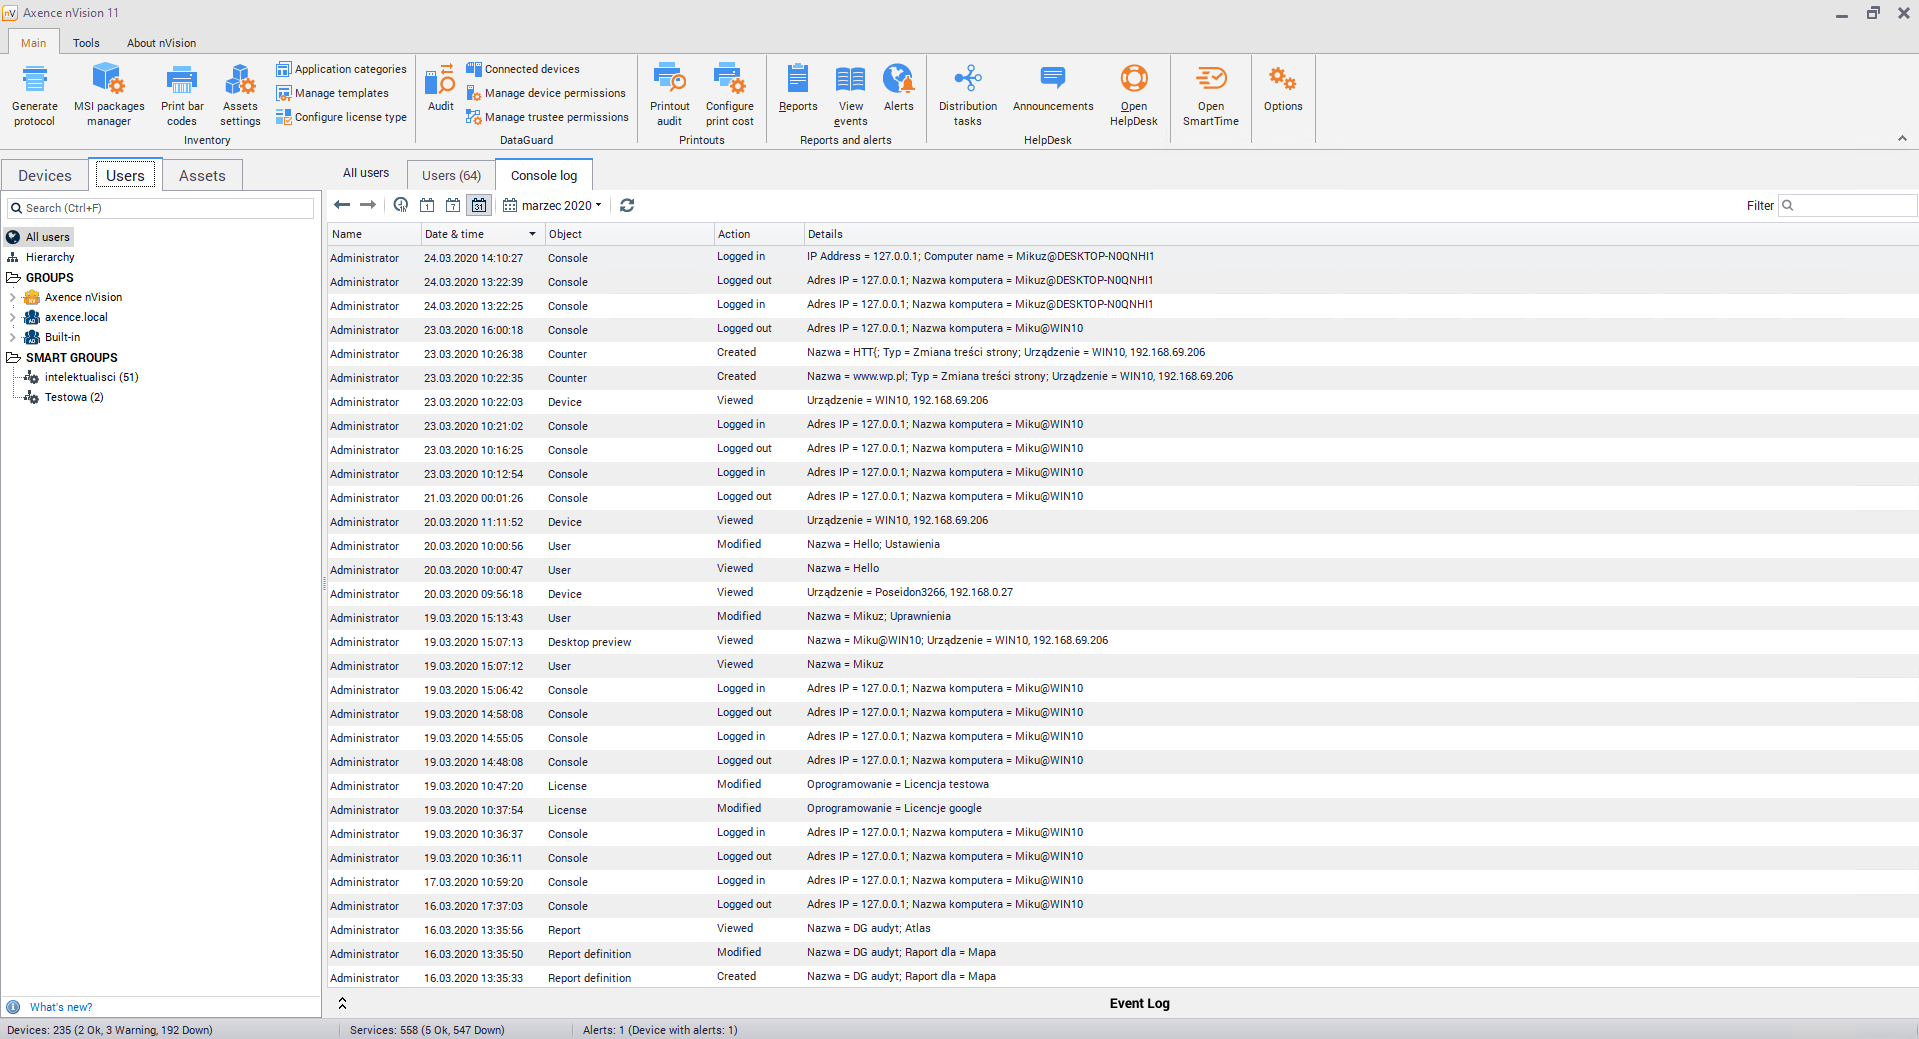Image resolution: width=1919 pixels, height=1039 pixels.
Task: Show last hour time range
Action: click(401, 205)
